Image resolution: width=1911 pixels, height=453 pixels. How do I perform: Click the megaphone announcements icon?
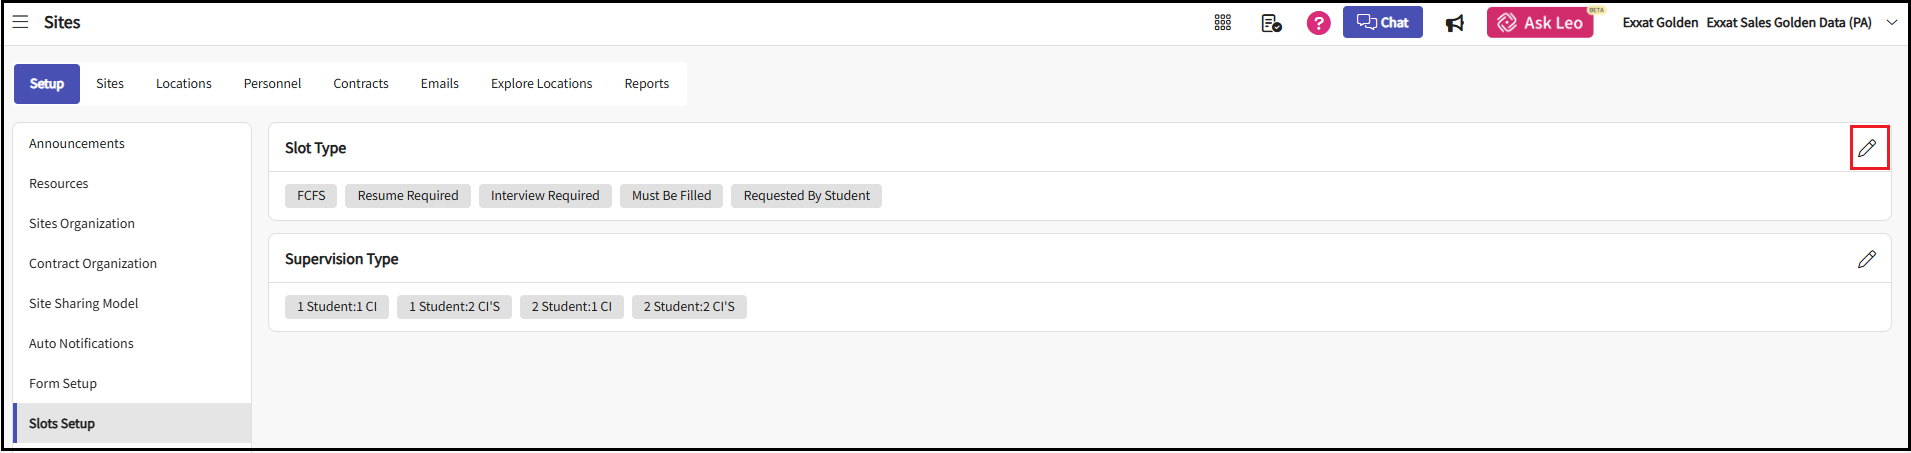(1455, 23)
